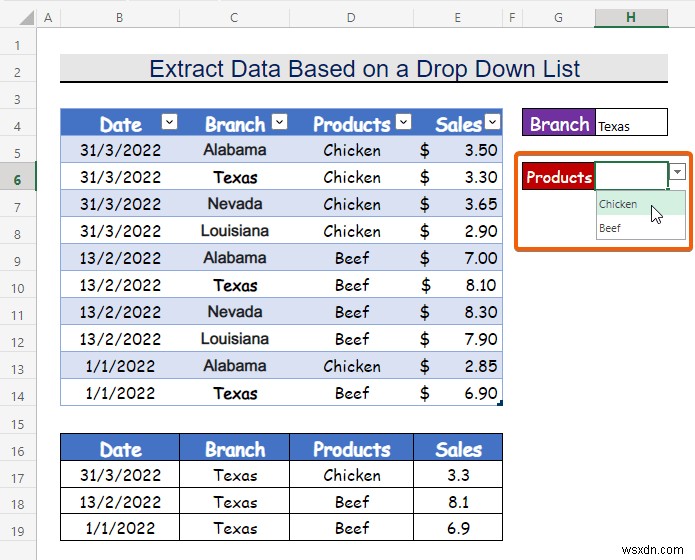Screen dimensions: 695x560
Task: Select Louisiana cell in row 8
Action: (234, 231)
